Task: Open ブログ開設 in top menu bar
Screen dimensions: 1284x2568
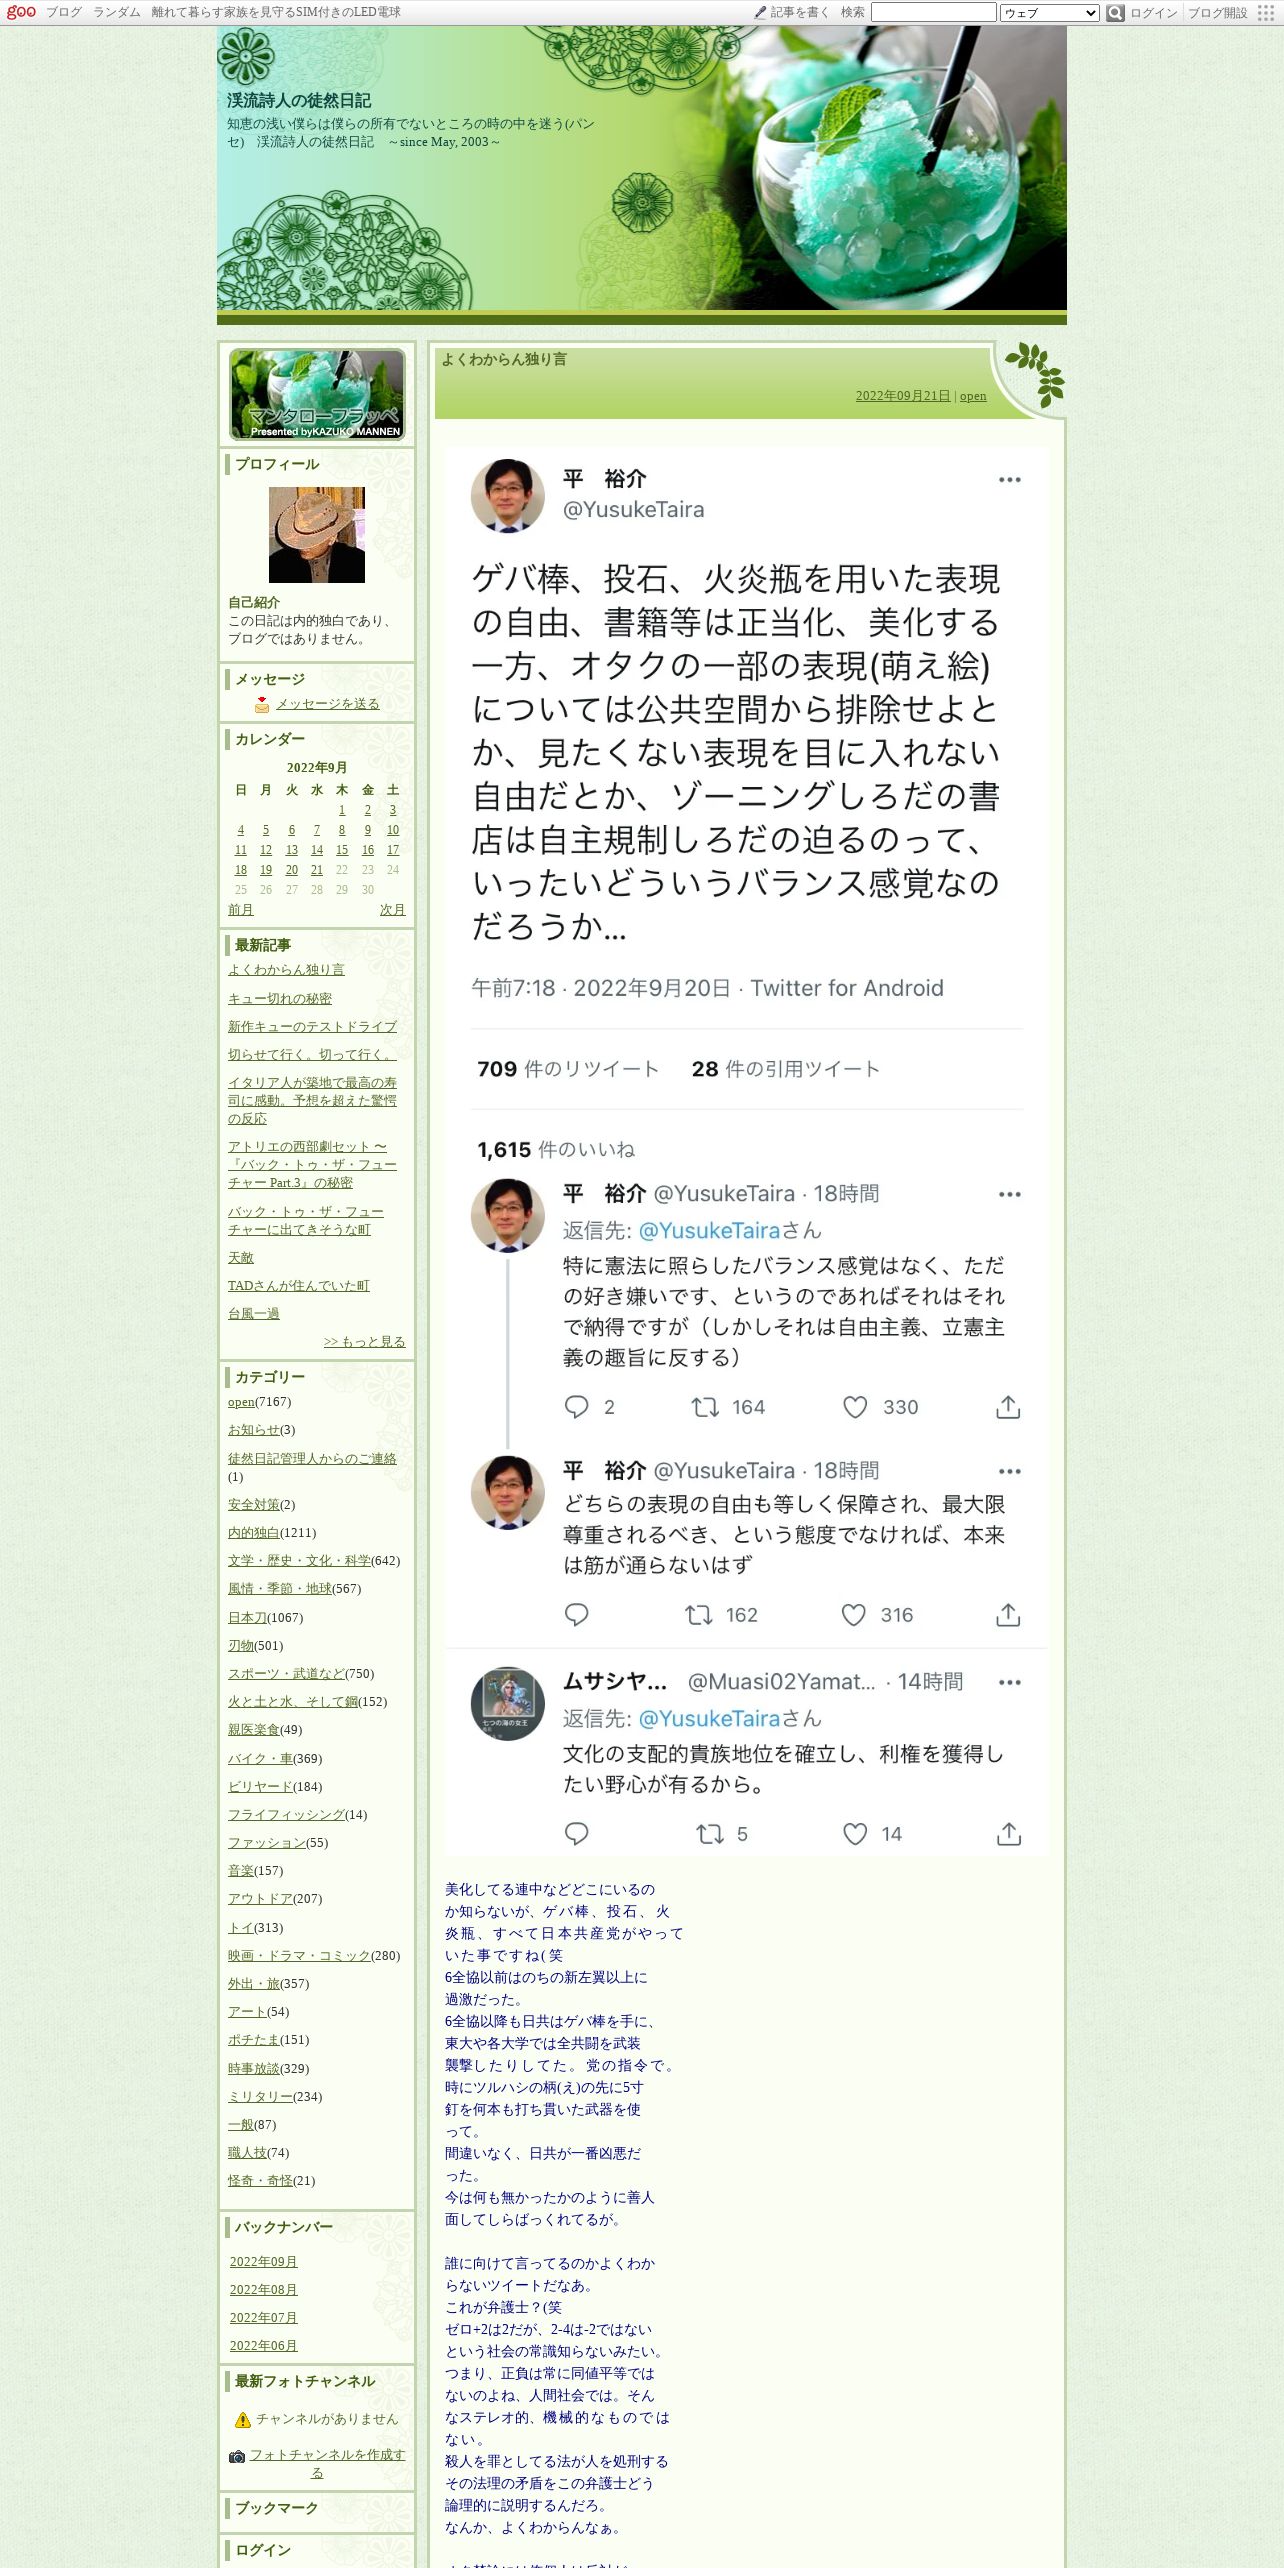Action: 1217,13
